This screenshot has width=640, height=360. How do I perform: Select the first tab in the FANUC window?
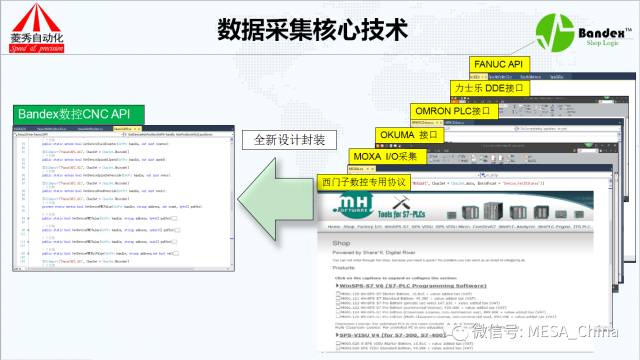(x=478, y=76)
